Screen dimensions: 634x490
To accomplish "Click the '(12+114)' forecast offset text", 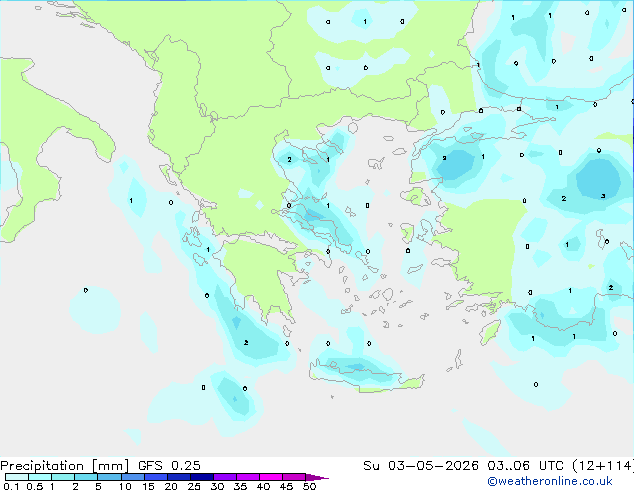I will pyautogui.click(x=603, y=466).
